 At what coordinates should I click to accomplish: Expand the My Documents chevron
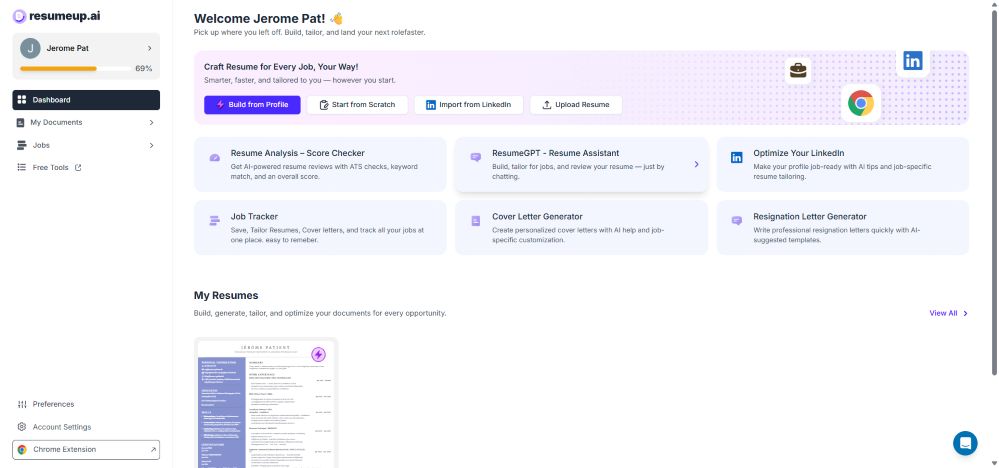tap(151, 123)
